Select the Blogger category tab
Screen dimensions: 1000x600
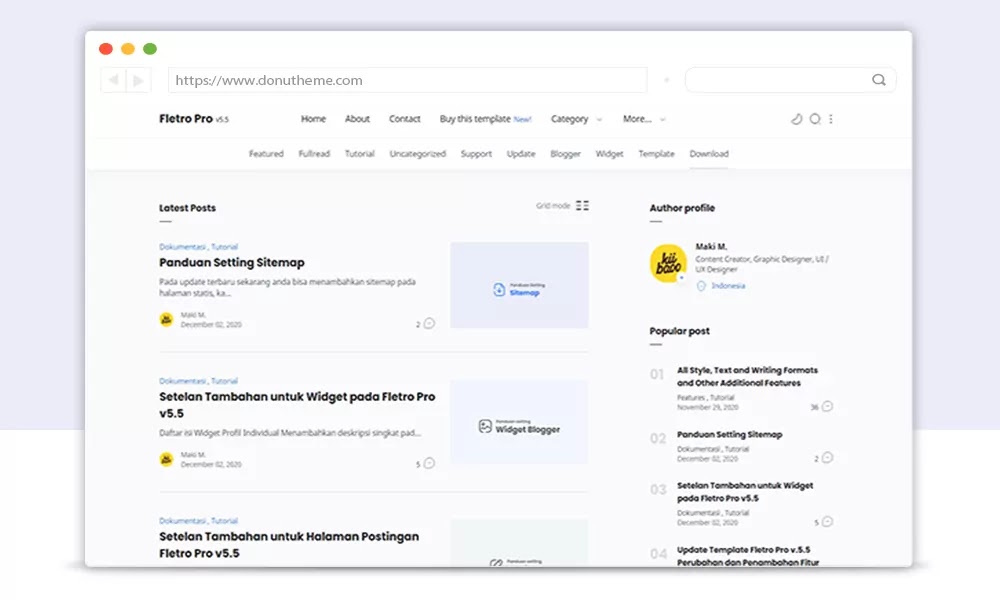click(x=566, y=154)
